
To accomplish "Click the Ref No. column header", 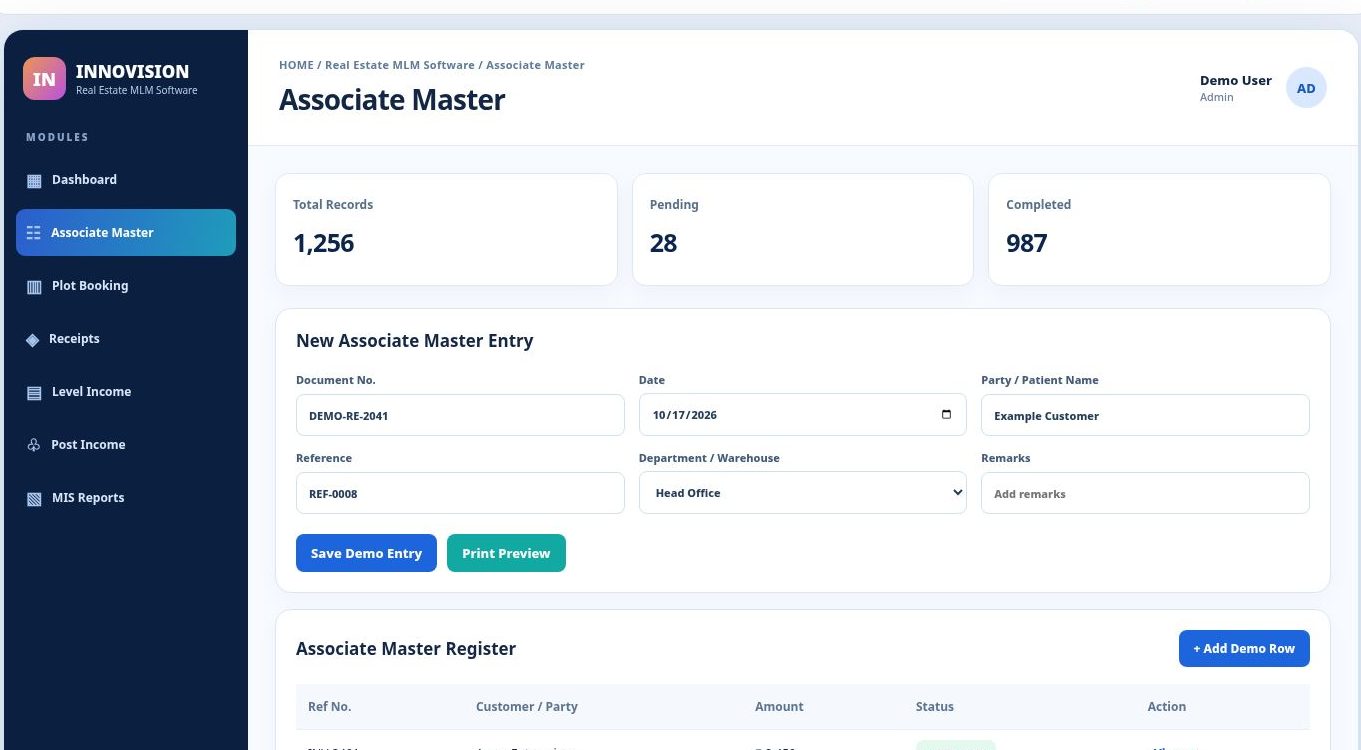I will click(x=330, y=706).
